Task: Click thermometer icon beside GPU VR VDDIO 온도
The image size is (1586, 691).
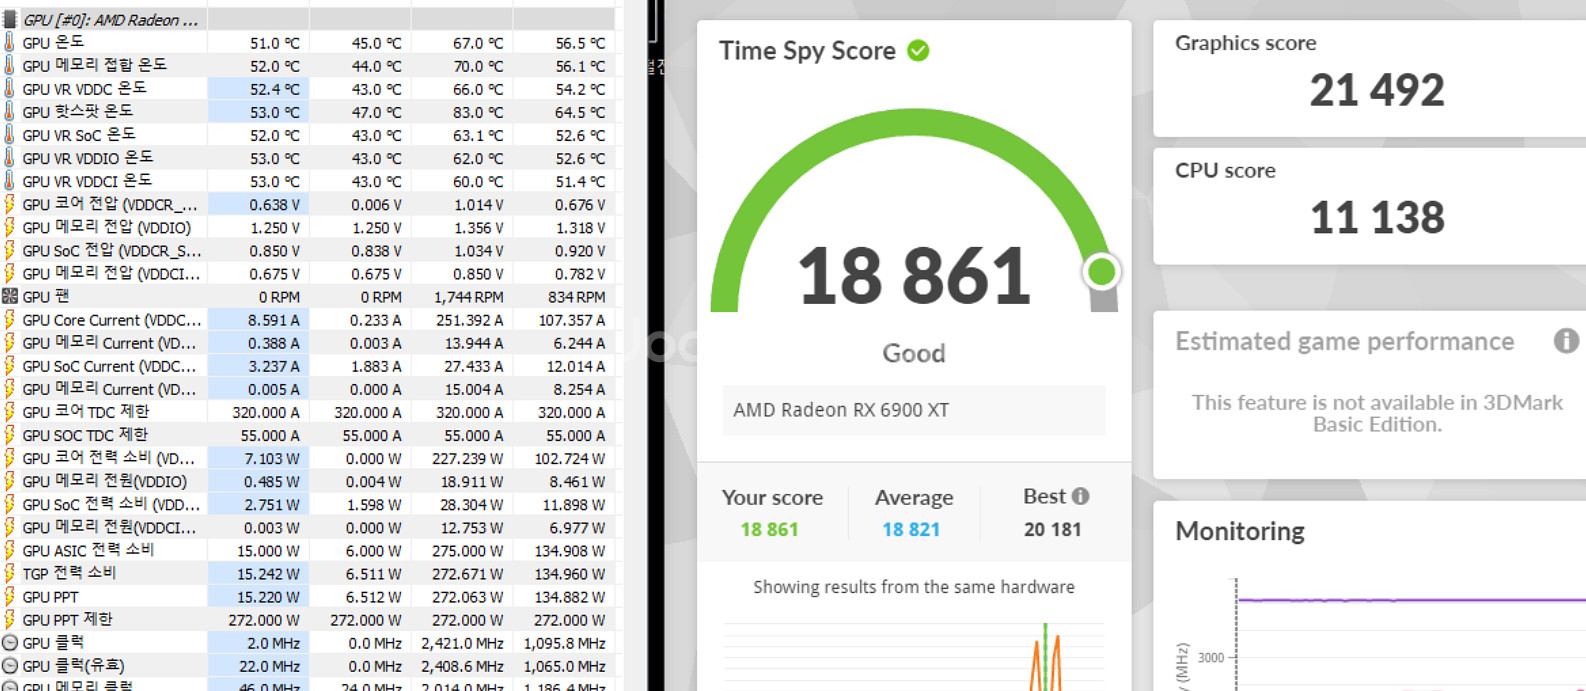Action: (10, 157)
